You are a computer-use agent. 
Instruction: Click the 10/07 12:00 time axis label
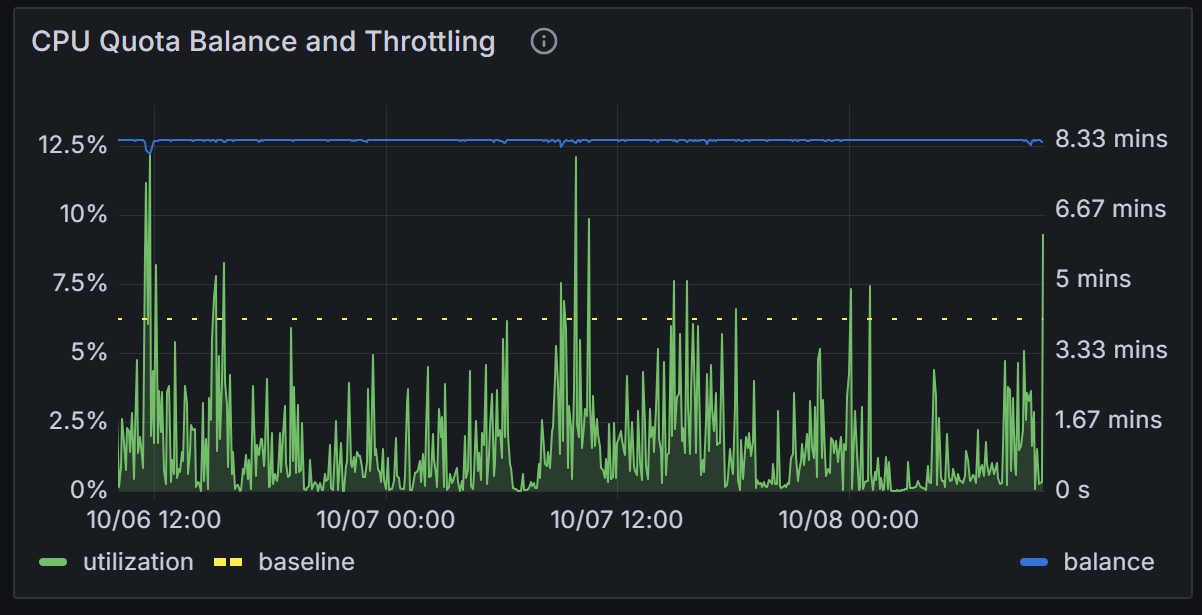click(616, 520)
